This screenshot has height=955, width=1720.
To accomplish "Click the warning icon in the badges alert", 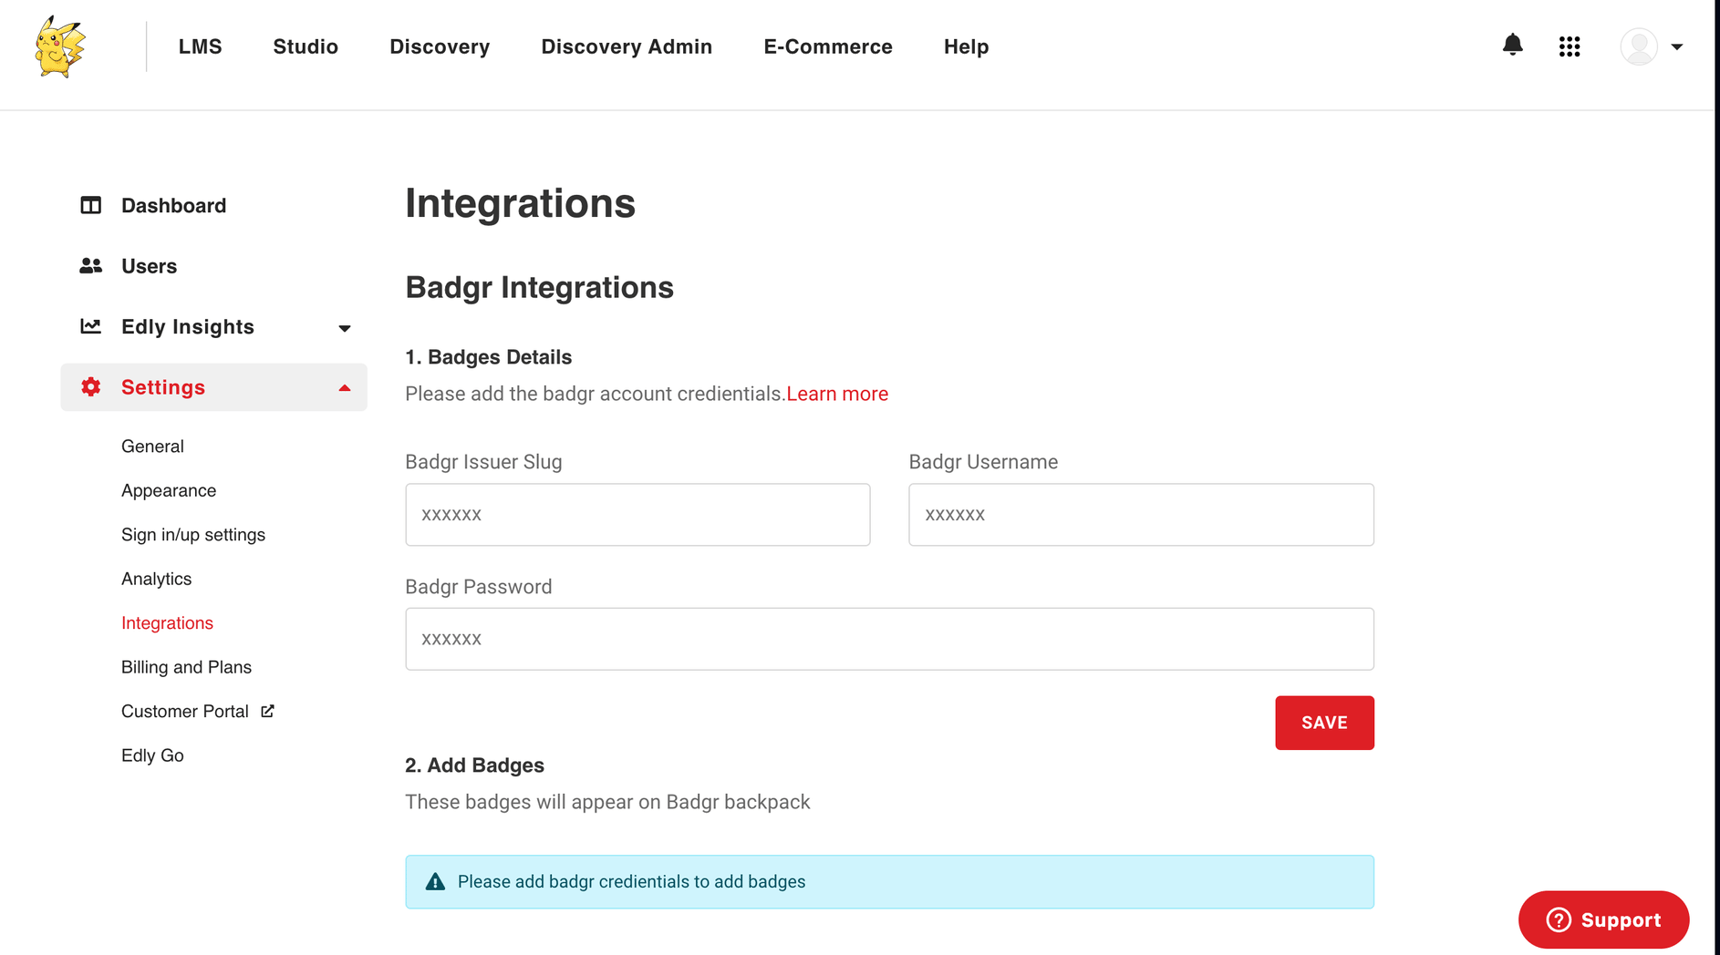I will pos(434,881).
